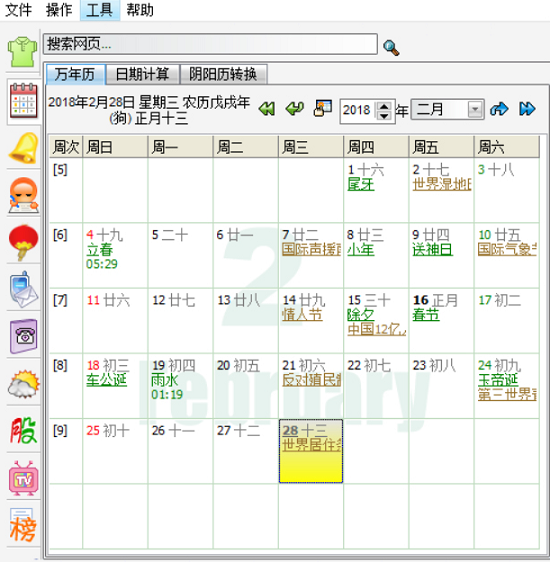Viewport: 550px width, 562px height.
Task: Go to previous year green double arrow
Action: 267,109
